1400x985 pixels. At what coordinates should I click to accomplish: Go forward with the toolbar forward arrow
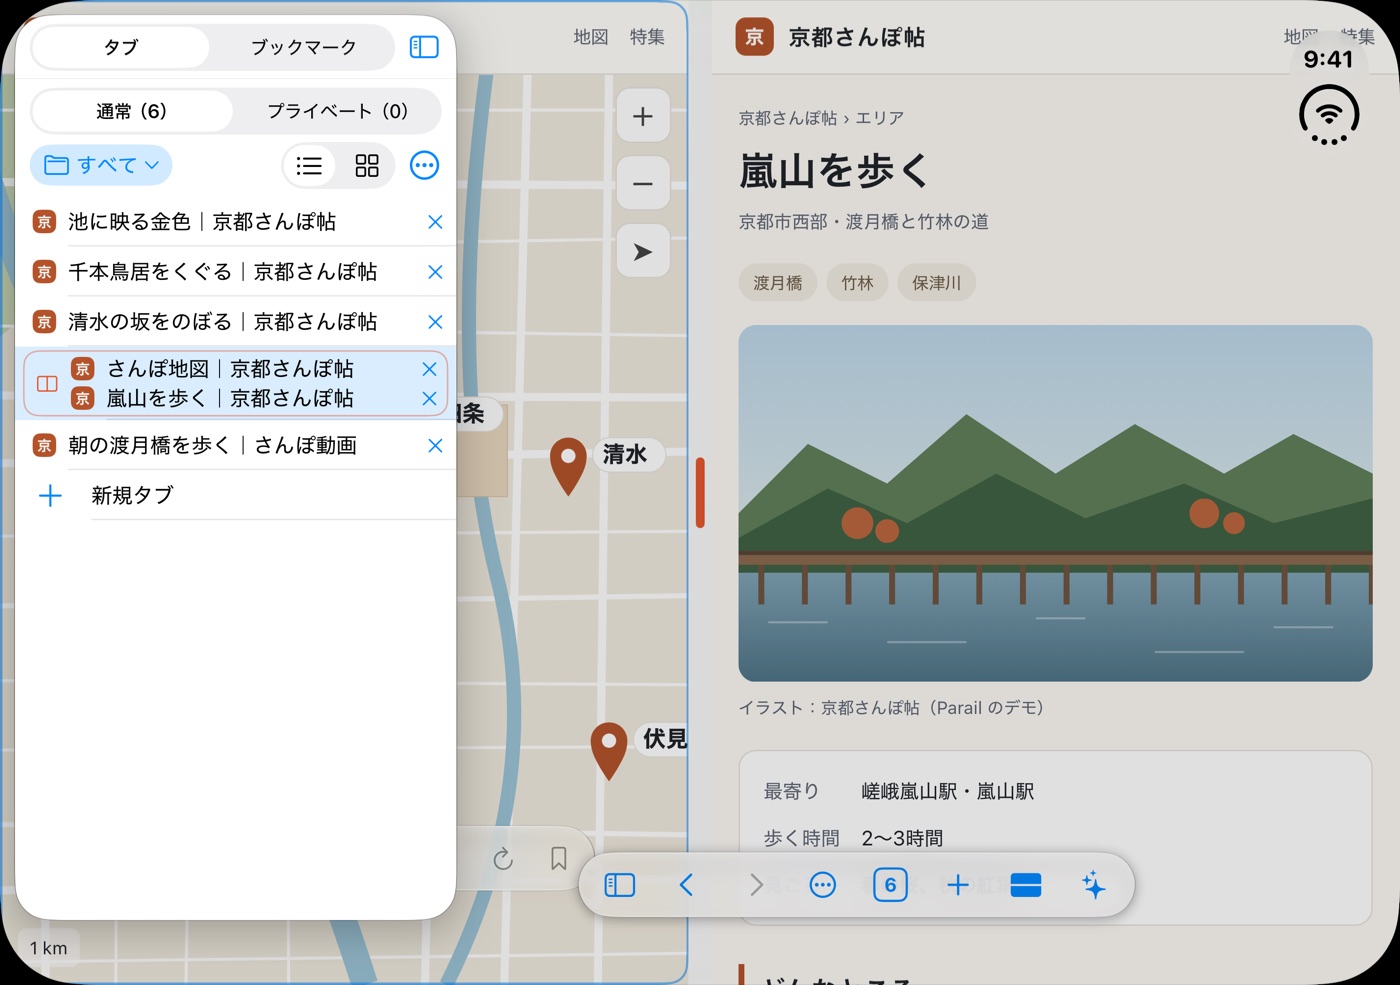[756, 885]
